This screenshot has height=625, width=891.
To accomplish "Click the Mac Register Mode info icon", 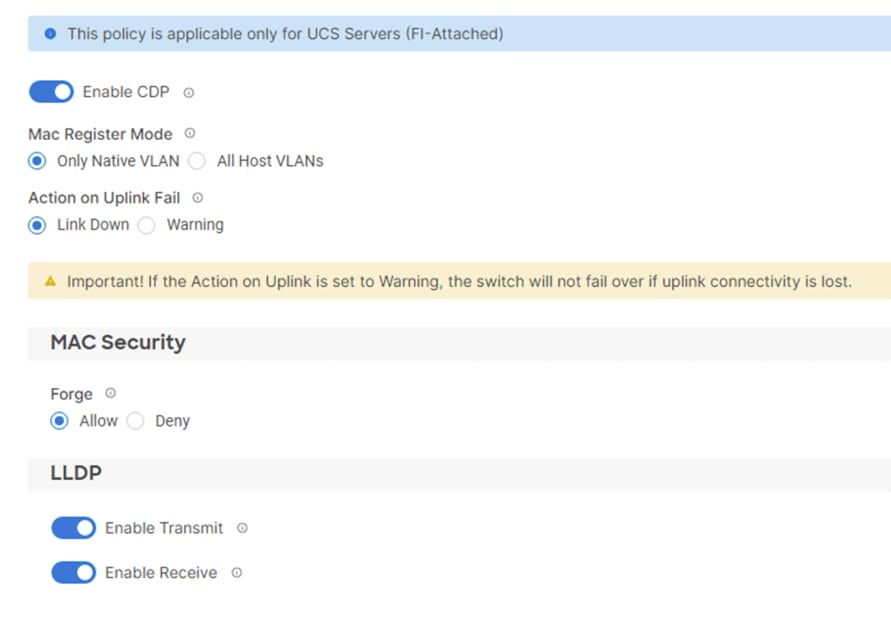I will coord(190,133).
